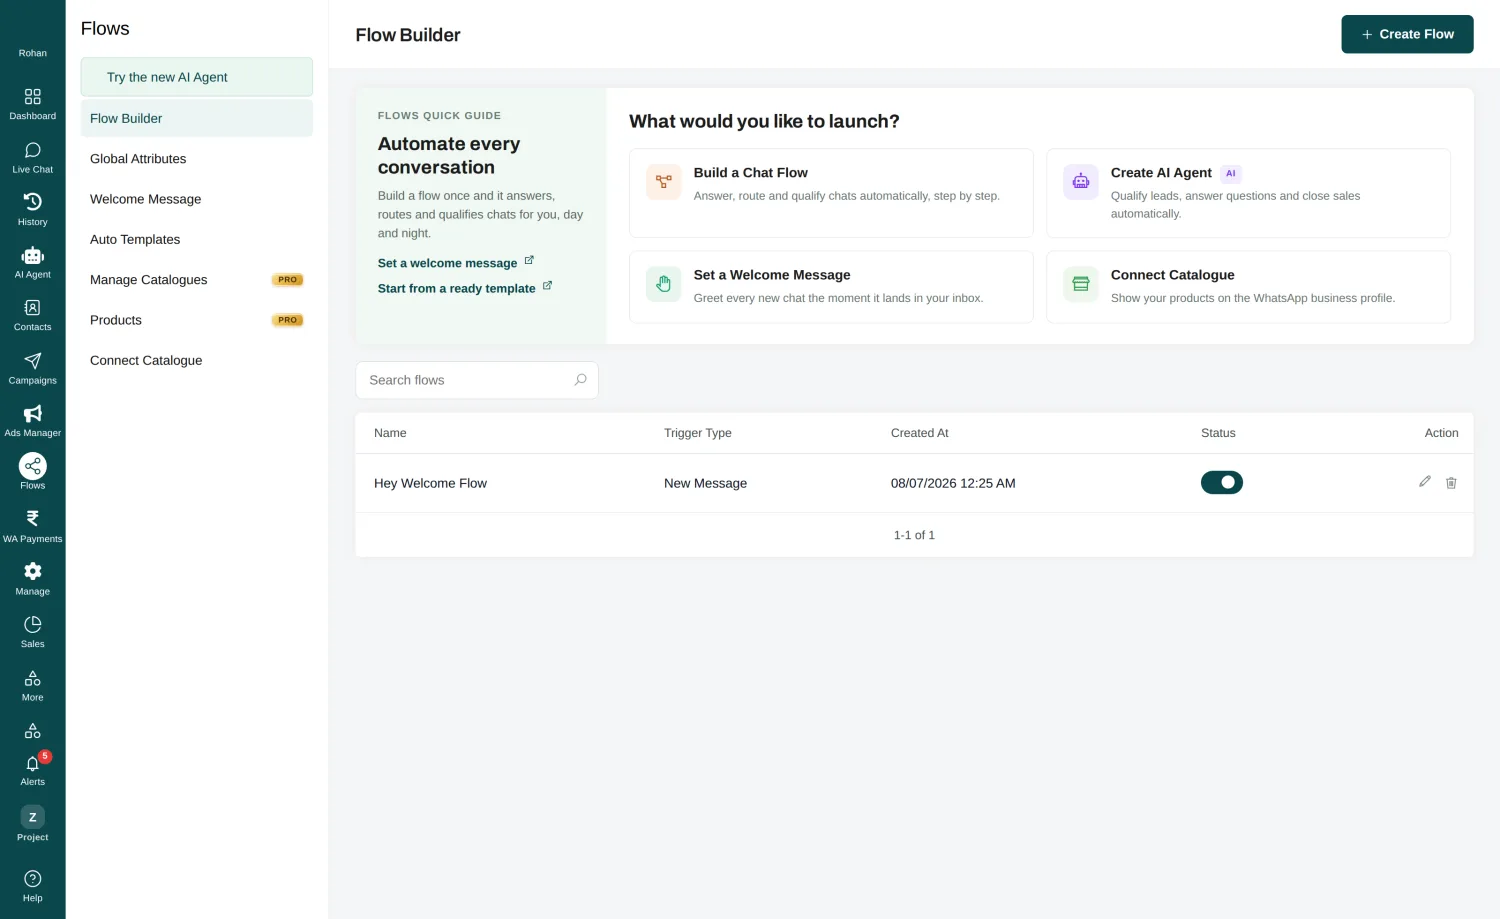Click external link icon beside ready template link
The height and width of the screenshot is (919, 1500).
(547, 286)
